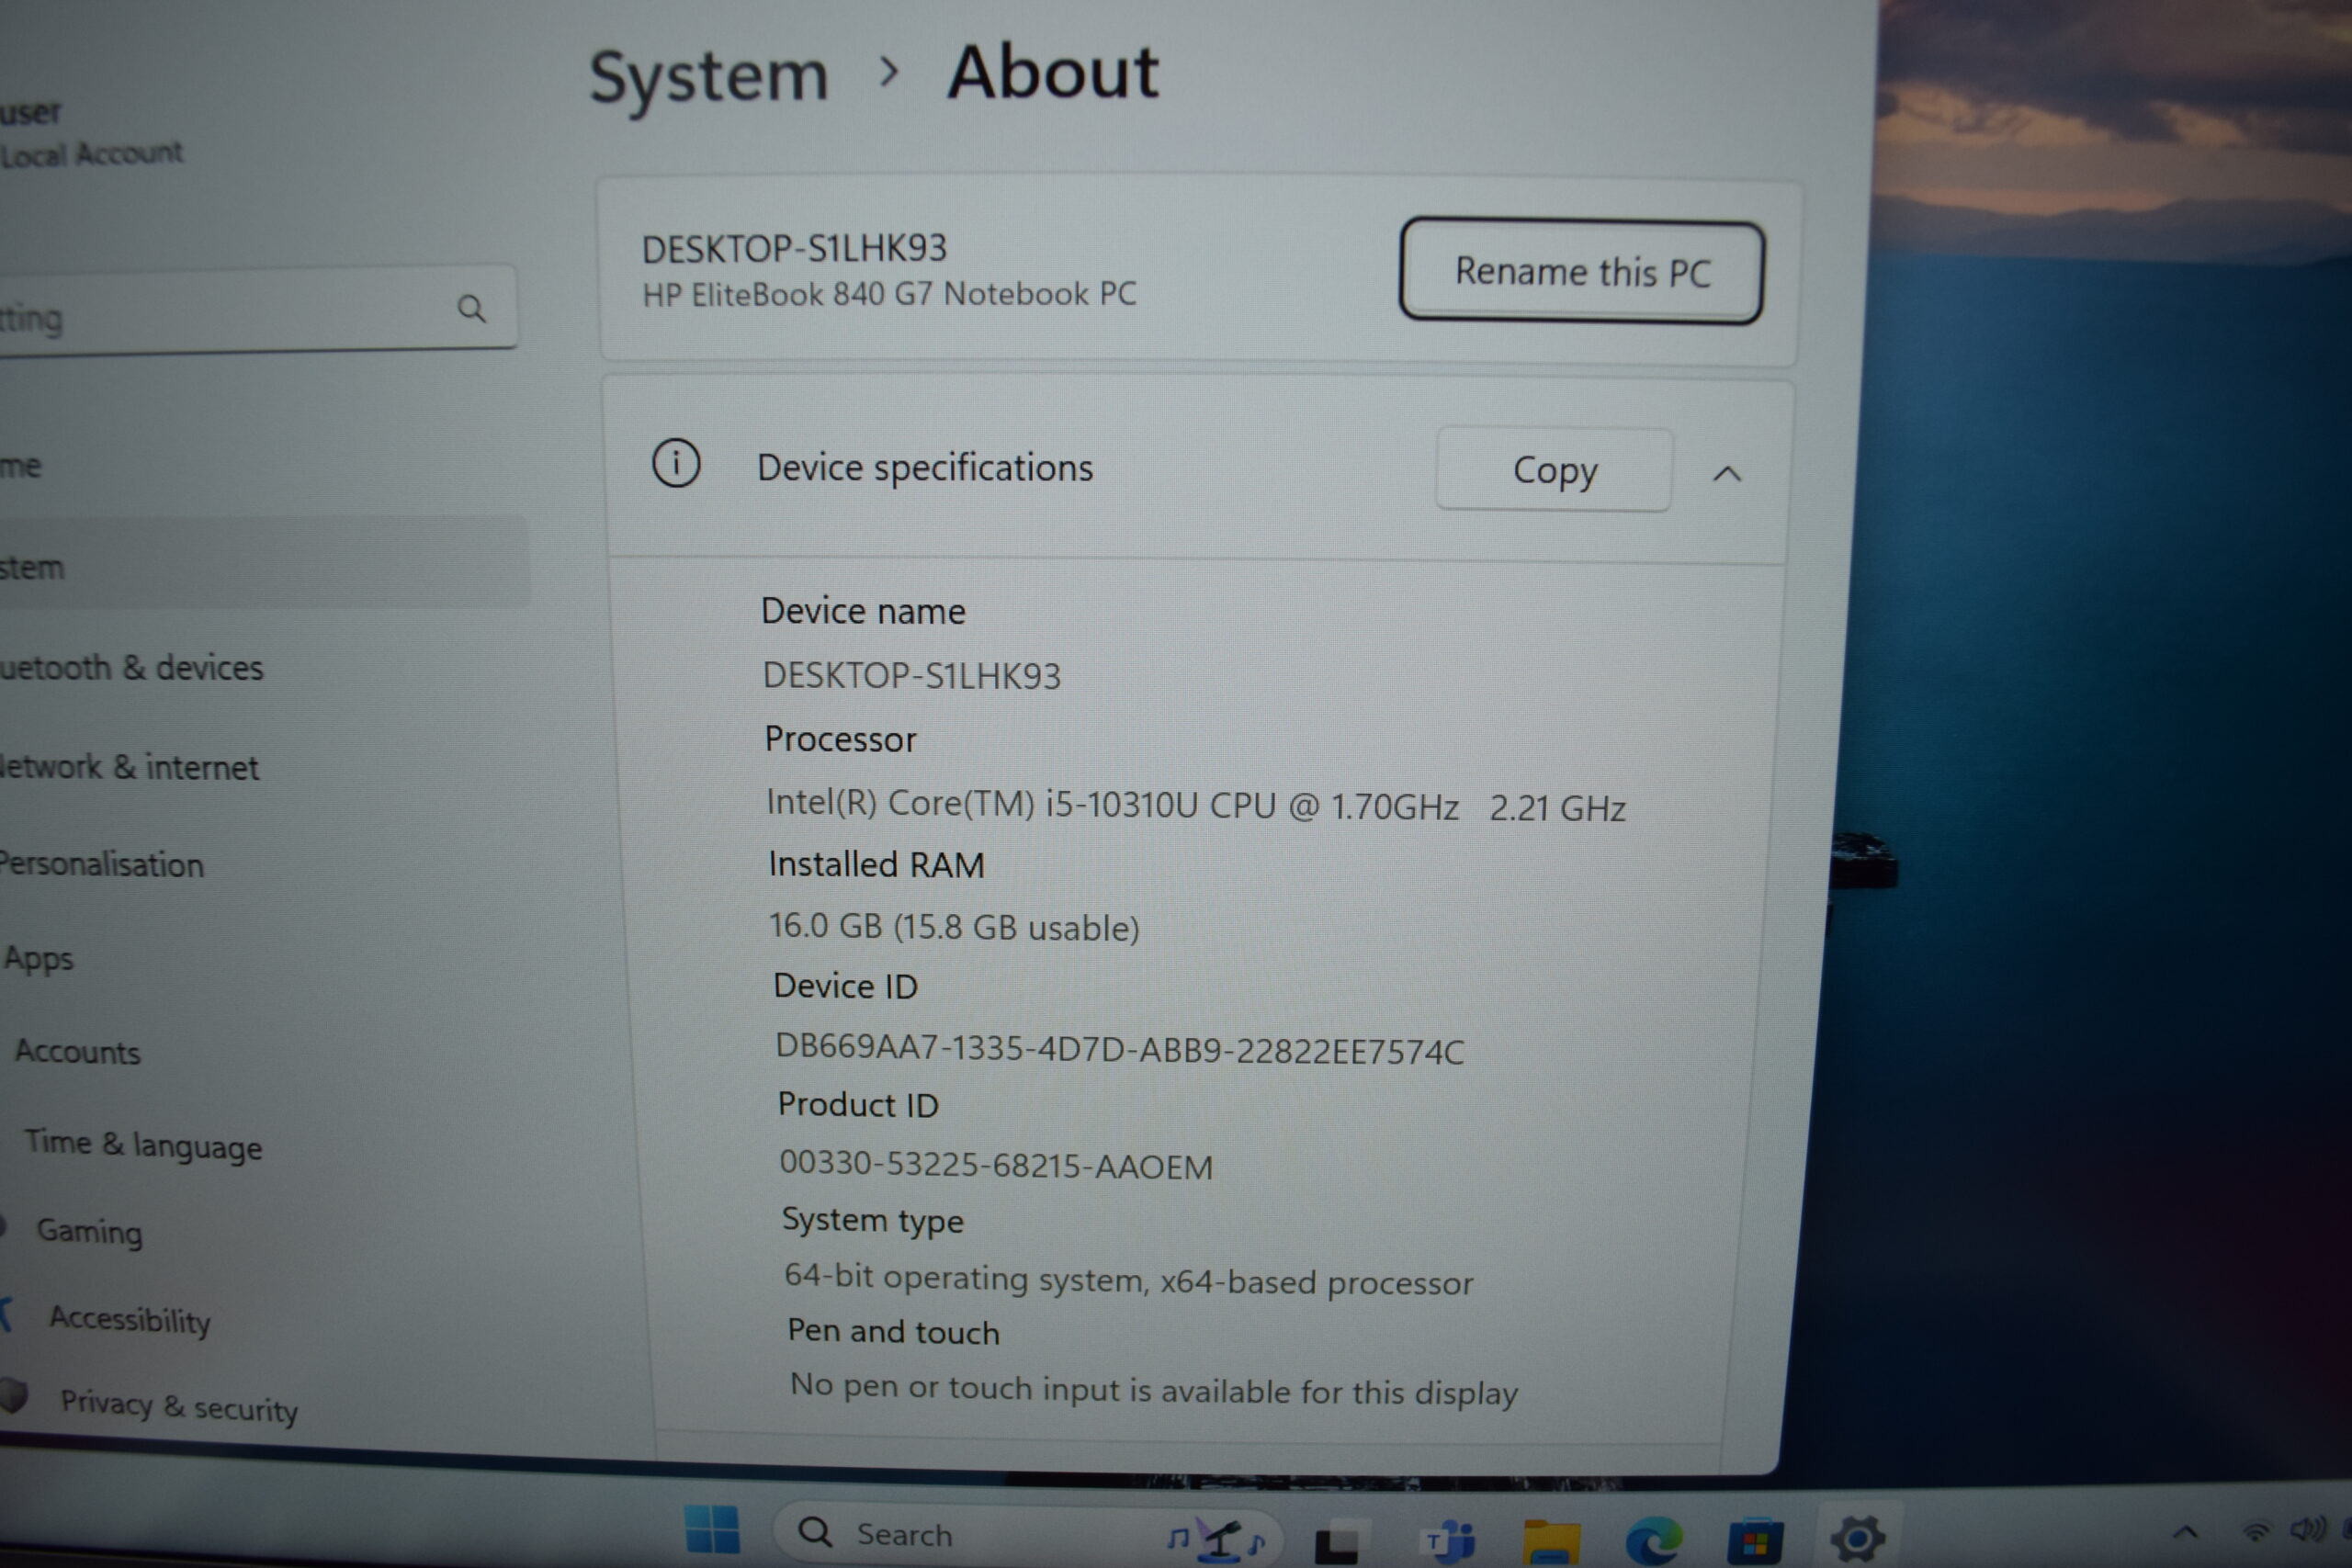Open the Home sidebar item
Image resolution: width=2352 pixels, height=1568 pixels.
tap(20, 466)
